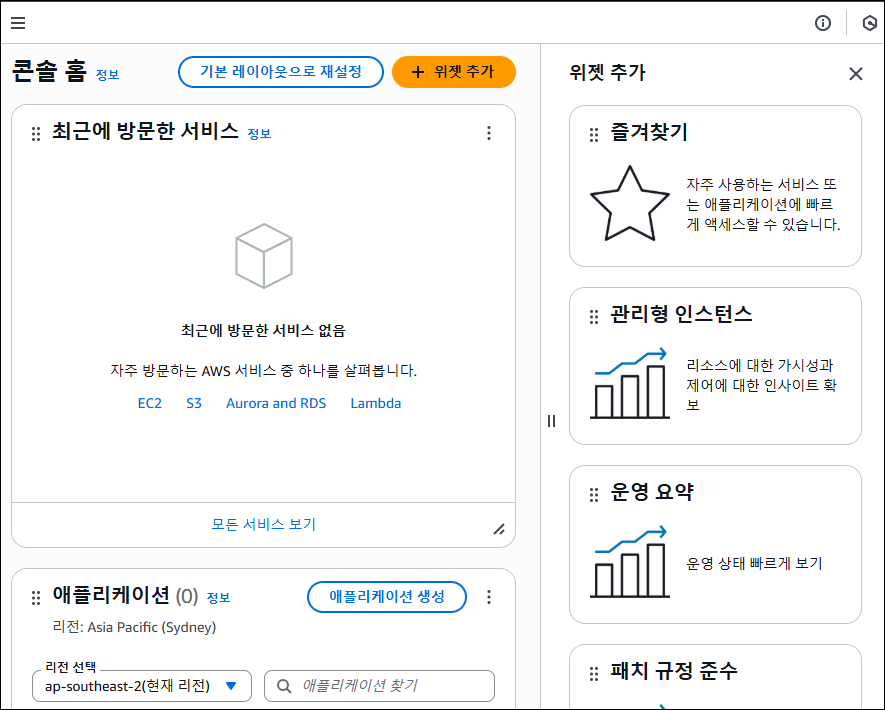Expand the 리전 선택 dropdown
This screenshot has width=885, height=710.
tap(142, 686)
